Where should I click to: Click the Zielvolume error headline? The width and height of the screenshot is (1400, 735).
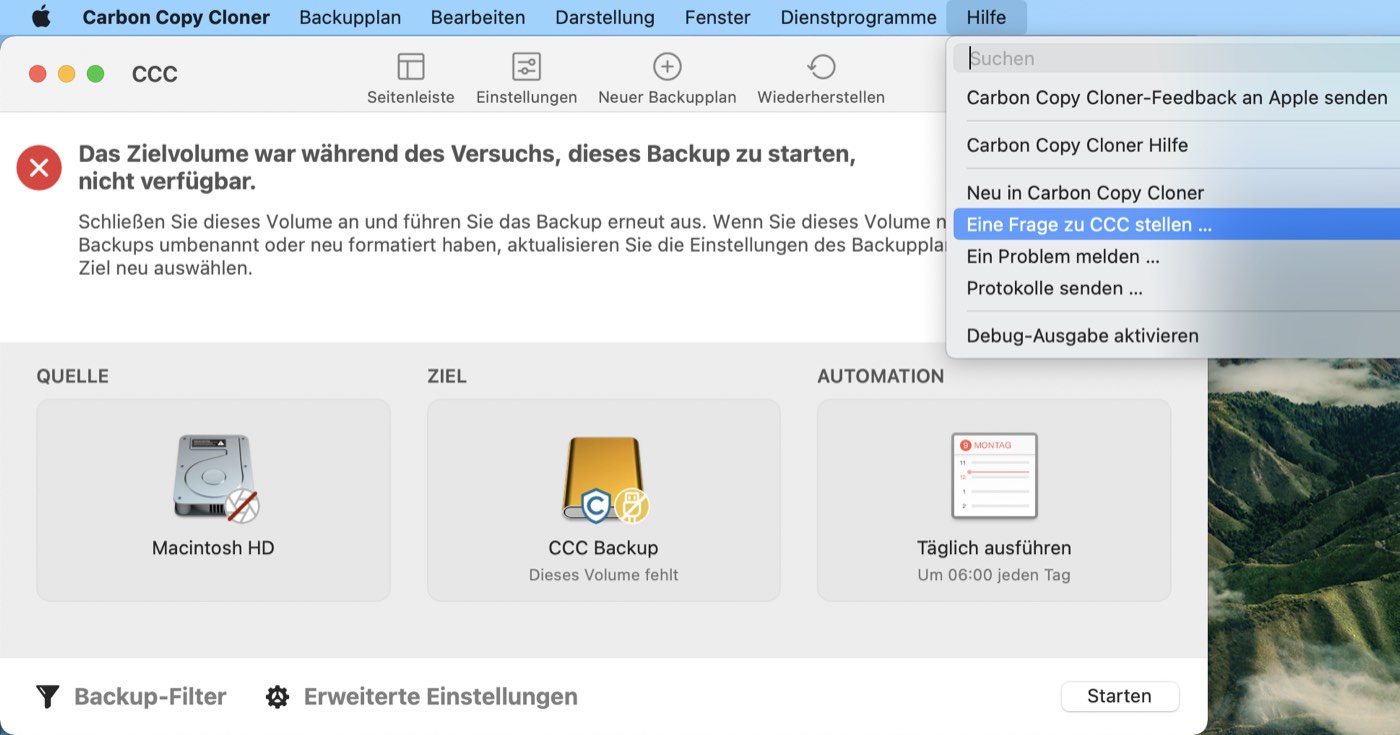click(467, 168)
